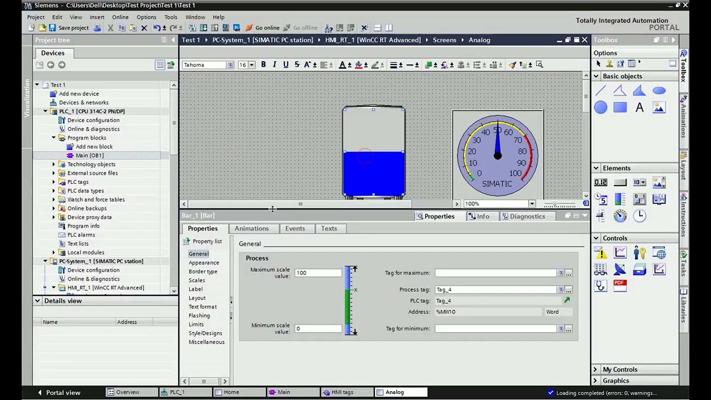Collapse the Details view panel
Image resolution: width=711 pixels, height=400 pixels.
(38, 301)
